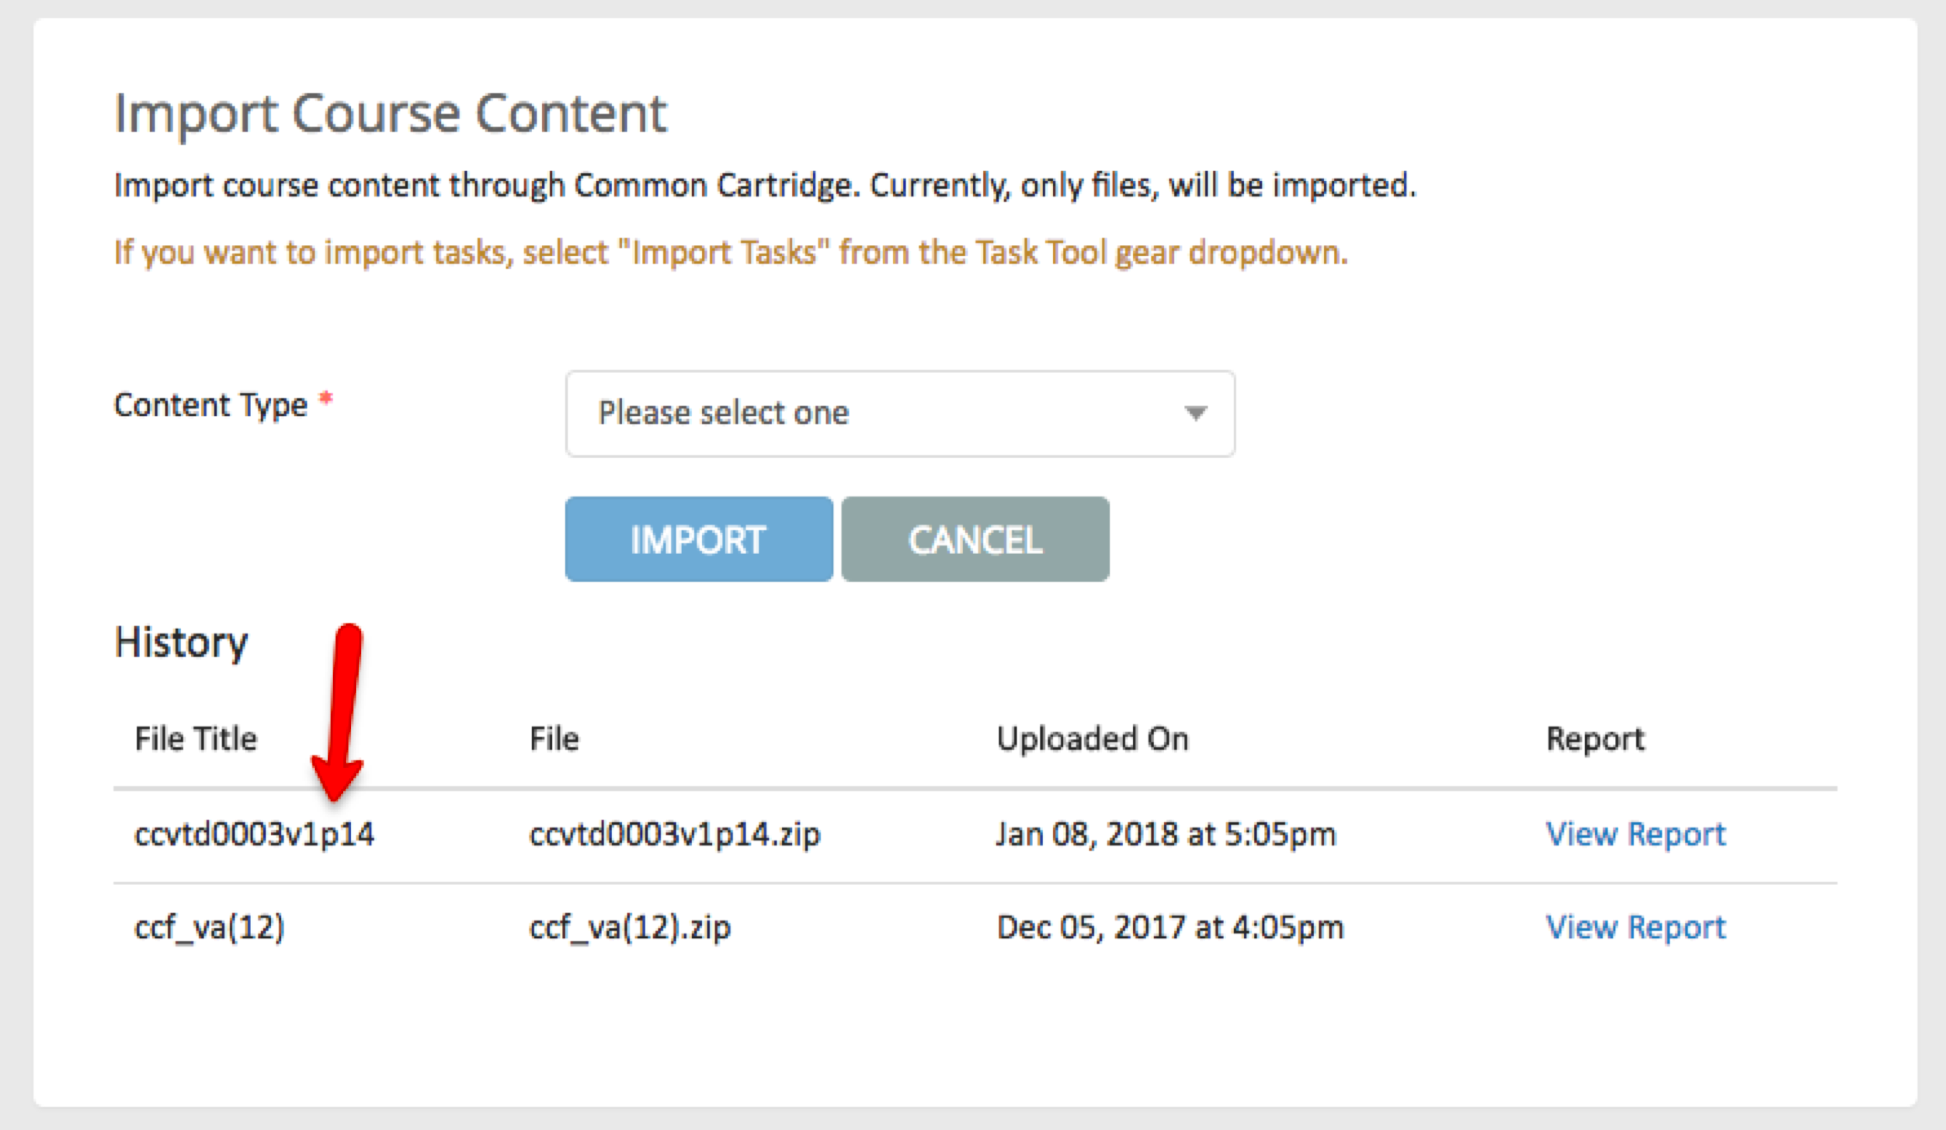
Task: Dismiss the dialog with the CANCEL button
Action: tap(975, 539)
